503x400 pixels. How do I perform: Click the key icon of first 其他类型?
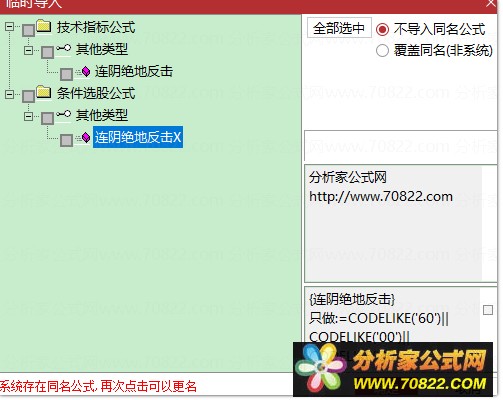(x=63, y=49)
